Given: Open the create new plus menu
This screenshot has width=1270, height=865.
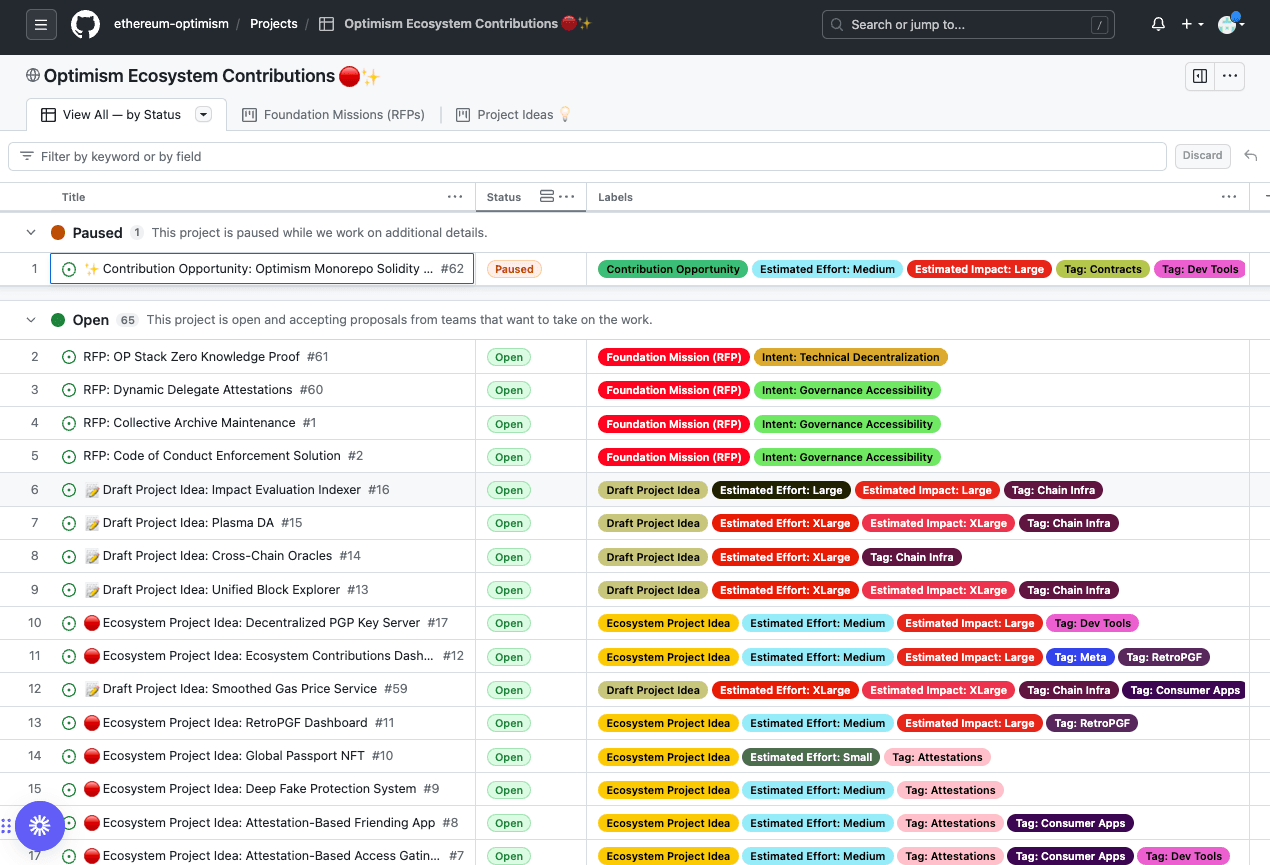Looking at the screenshot, I should click(1192, 24).
